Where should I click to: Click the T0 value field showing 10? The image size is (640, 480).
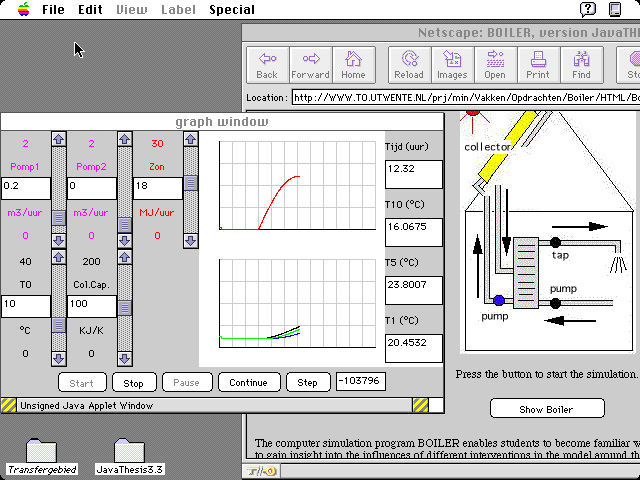(x=26, y=307)
